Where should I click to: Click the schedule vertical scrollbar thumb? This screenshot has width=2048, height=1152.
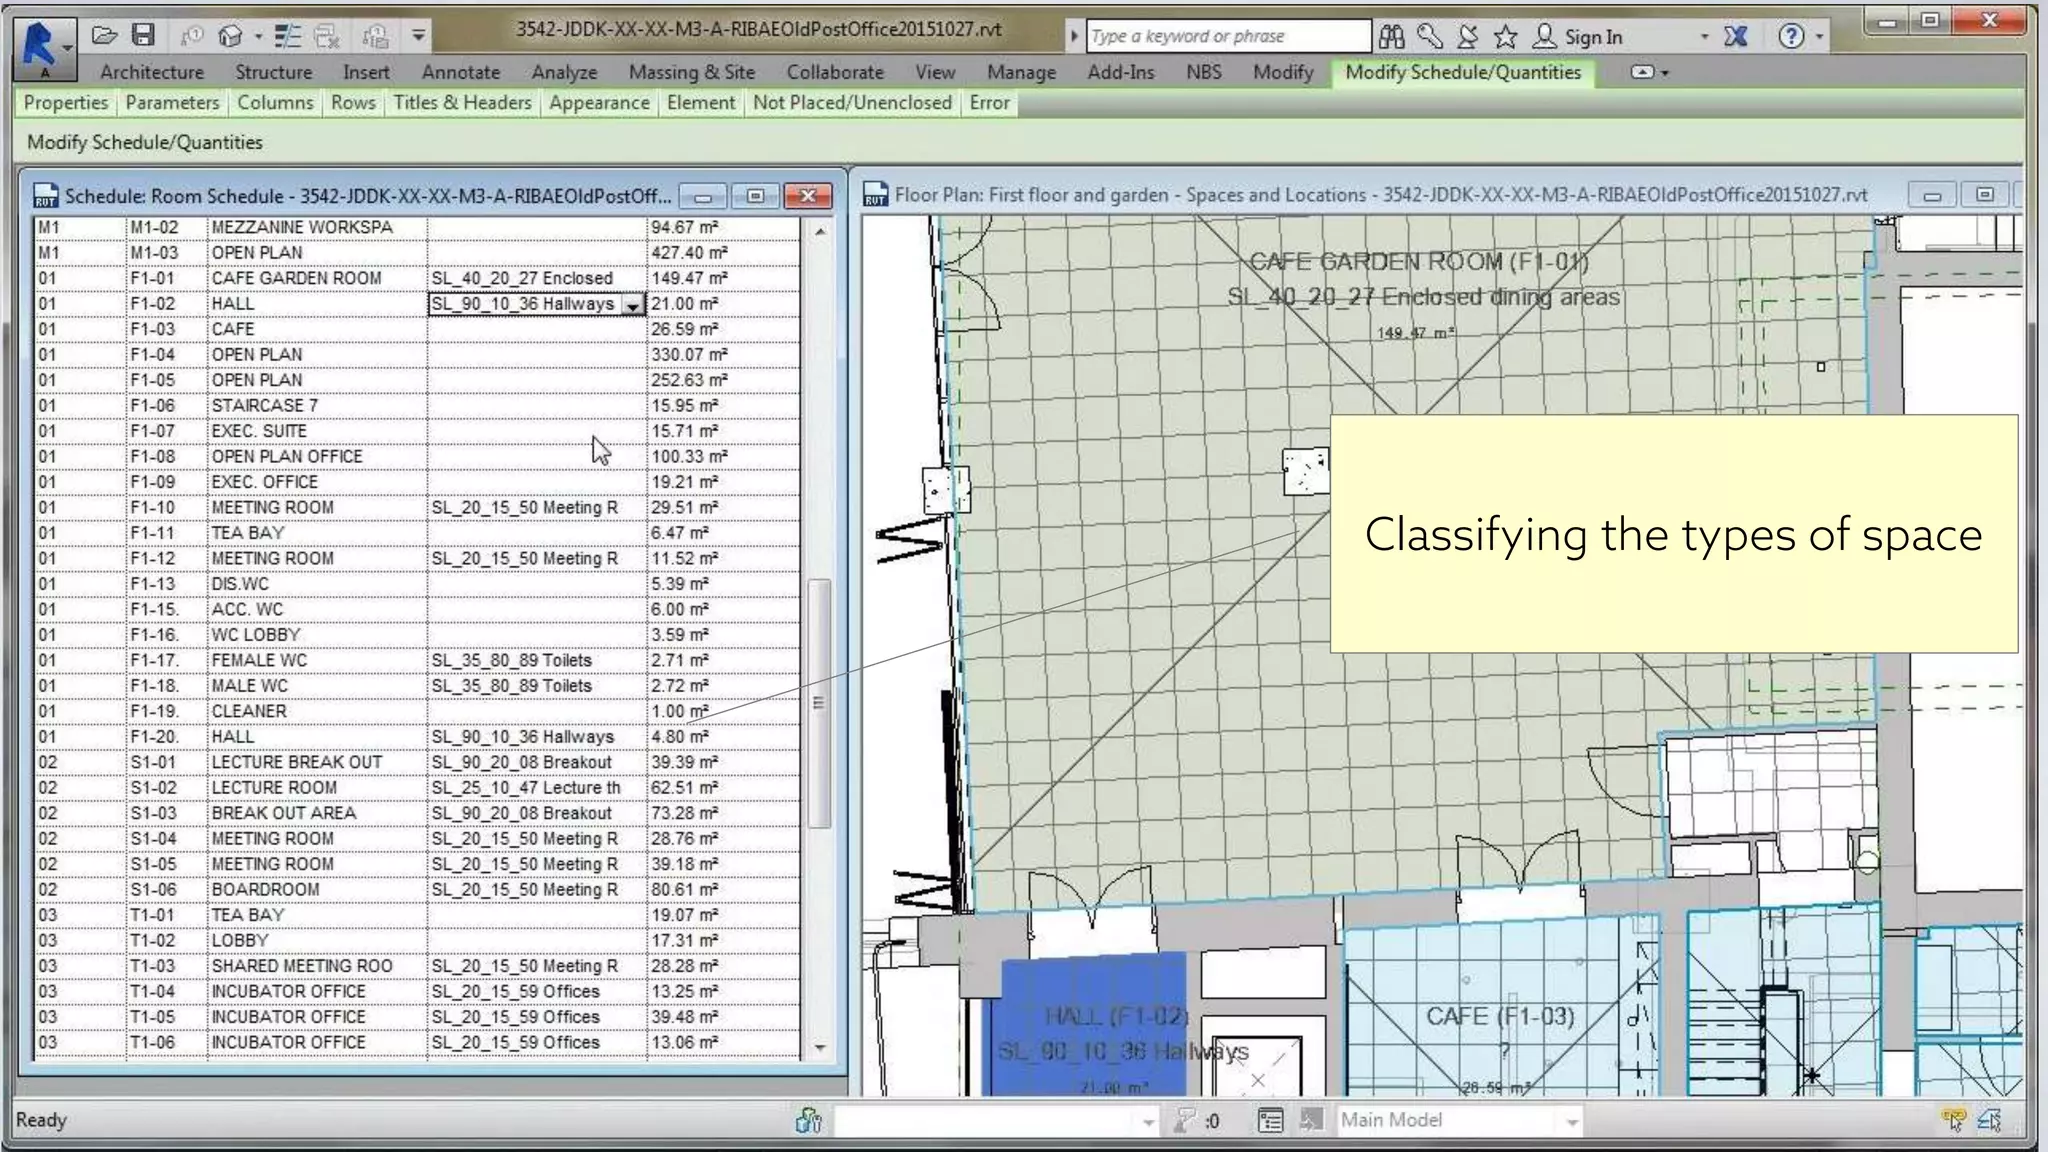pyautogui.click(x=819, y=703)
